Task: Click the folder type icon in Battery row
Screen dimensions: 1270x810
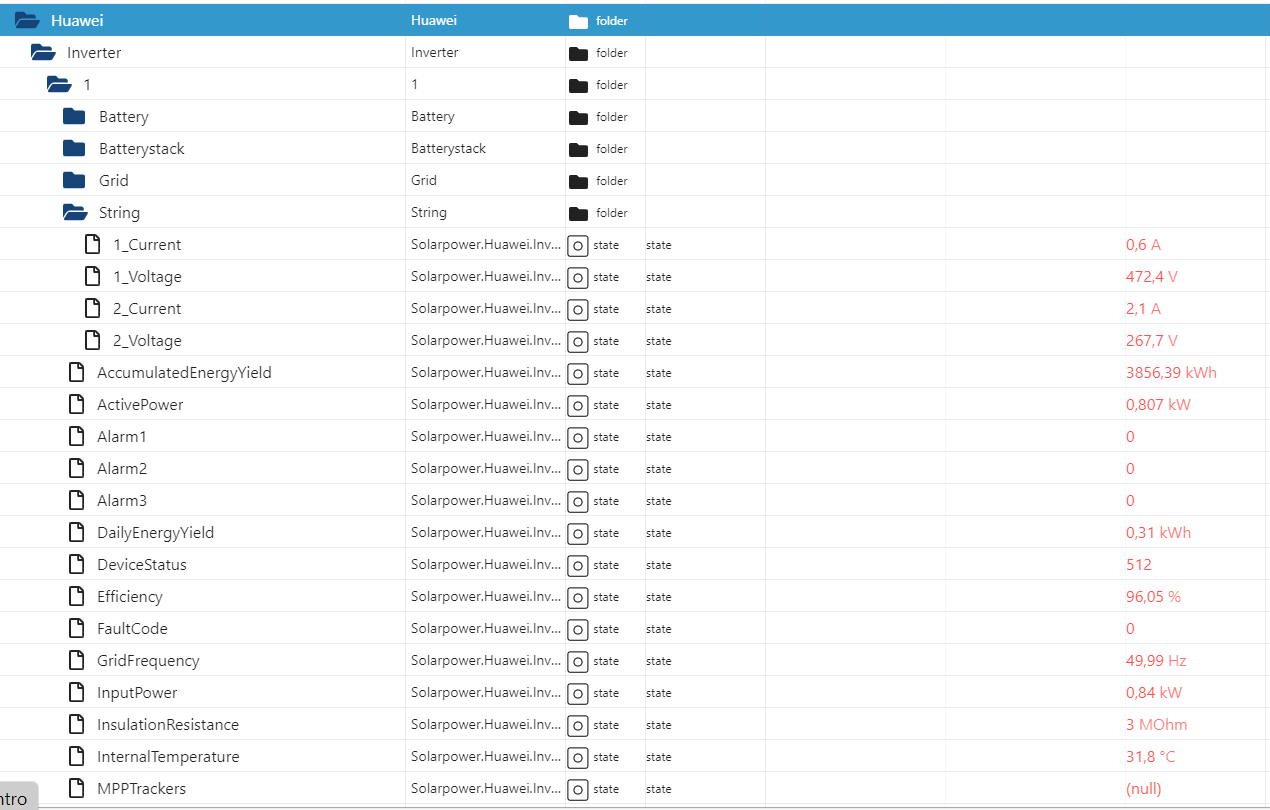Action: click(x=578, y=117)
